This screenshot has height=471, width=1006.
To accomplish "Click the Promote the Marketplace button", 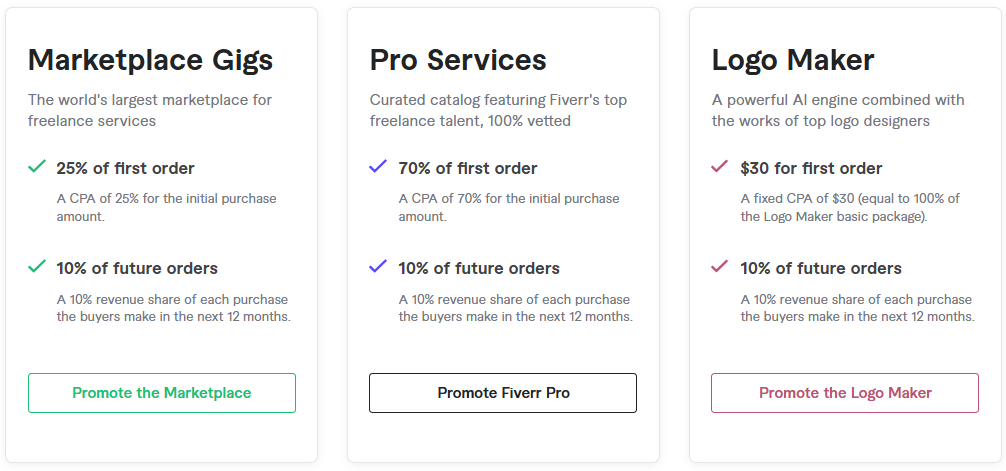I will pos(162,393).
